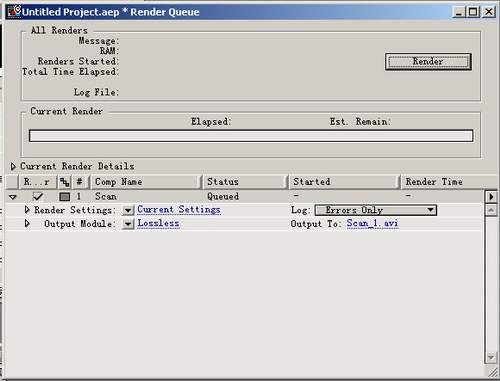This screenshot has width=500, height=381.
Task: Click the # number column header
Action: [x=79, y=182]
